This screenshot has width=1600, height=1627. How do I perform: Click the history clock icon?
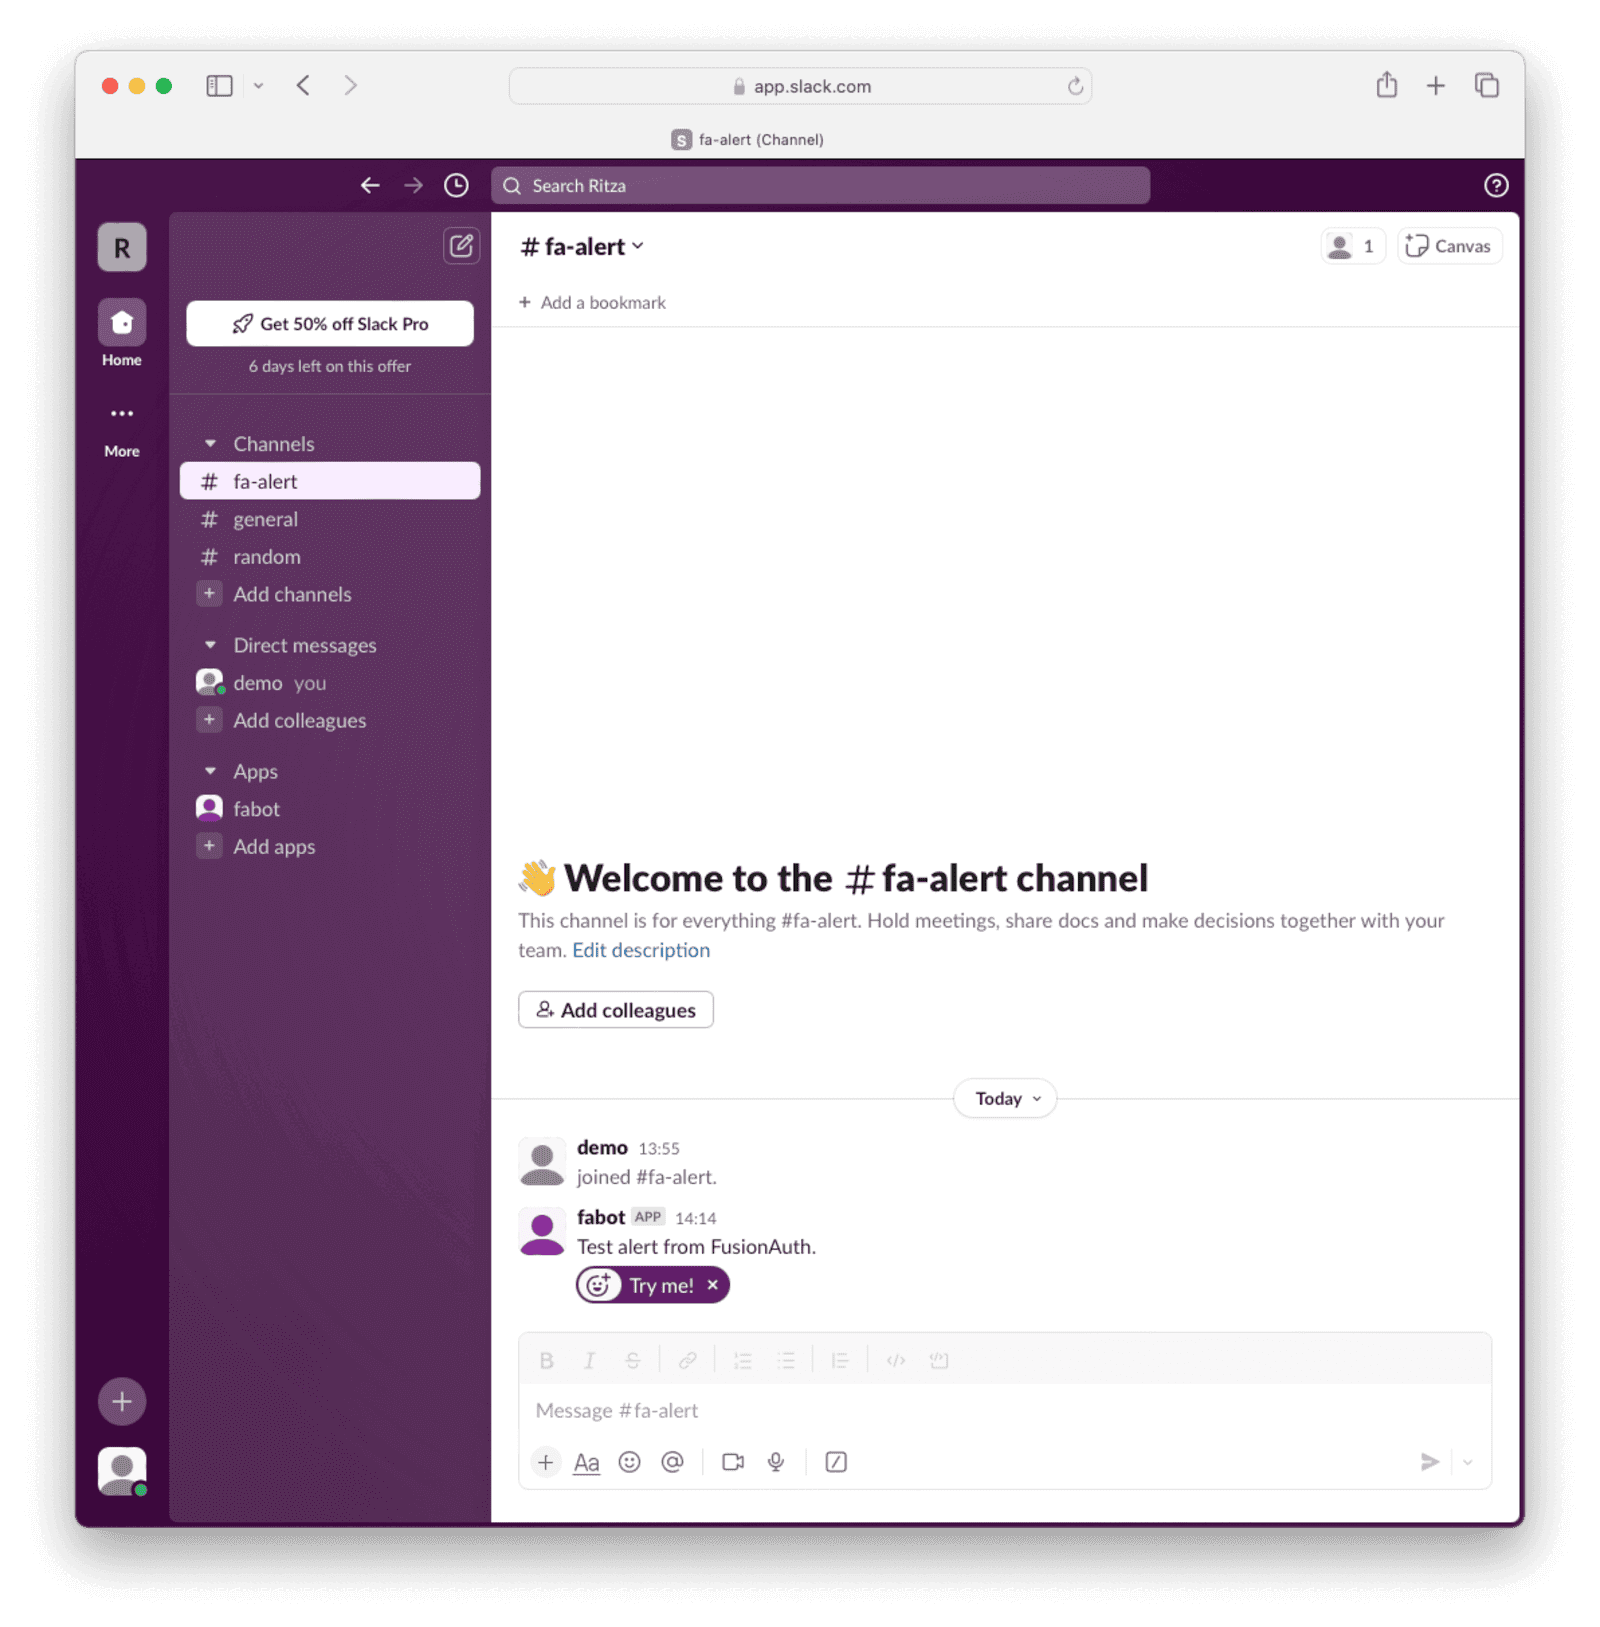(456, 185)
